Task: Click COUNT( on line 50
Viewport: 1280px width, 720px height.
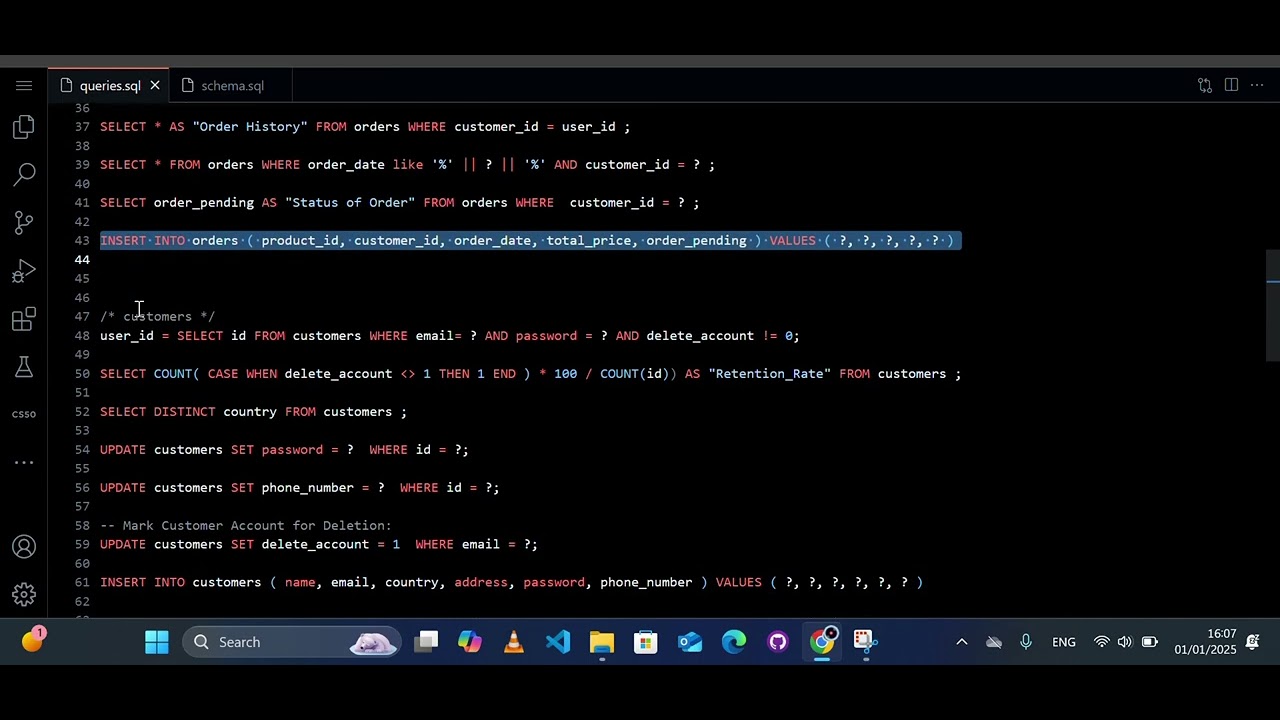Action: [177, 374]
